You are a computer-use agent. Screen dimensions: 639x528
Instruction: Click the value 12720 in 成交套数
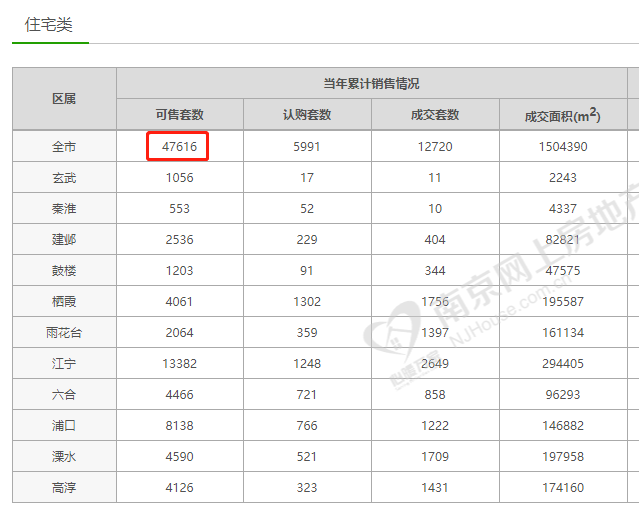pyautogui.click(x=435, y=147)
